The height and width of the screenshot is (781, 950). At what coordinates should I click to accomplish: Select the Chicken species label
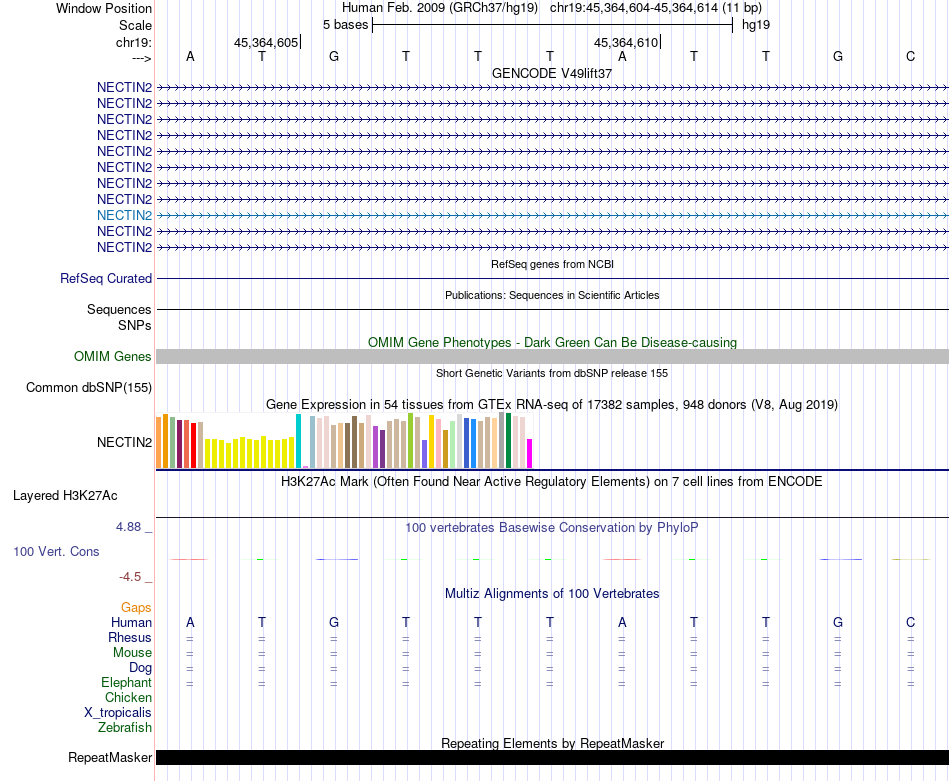pos(128,698)
